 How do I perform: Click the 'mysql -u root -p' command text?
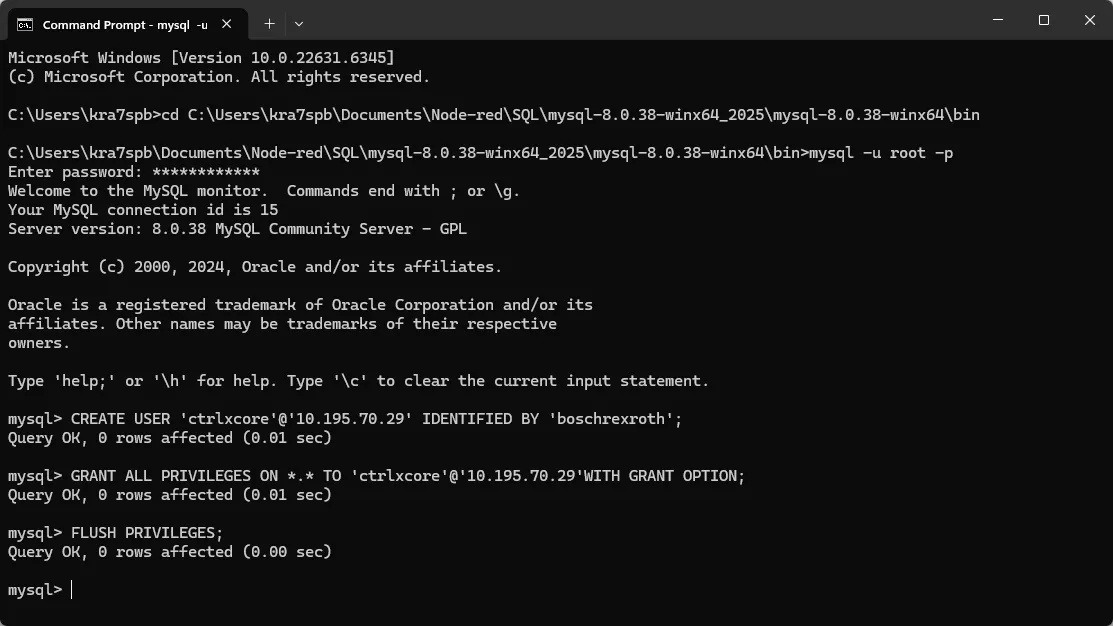coord(880,153)
